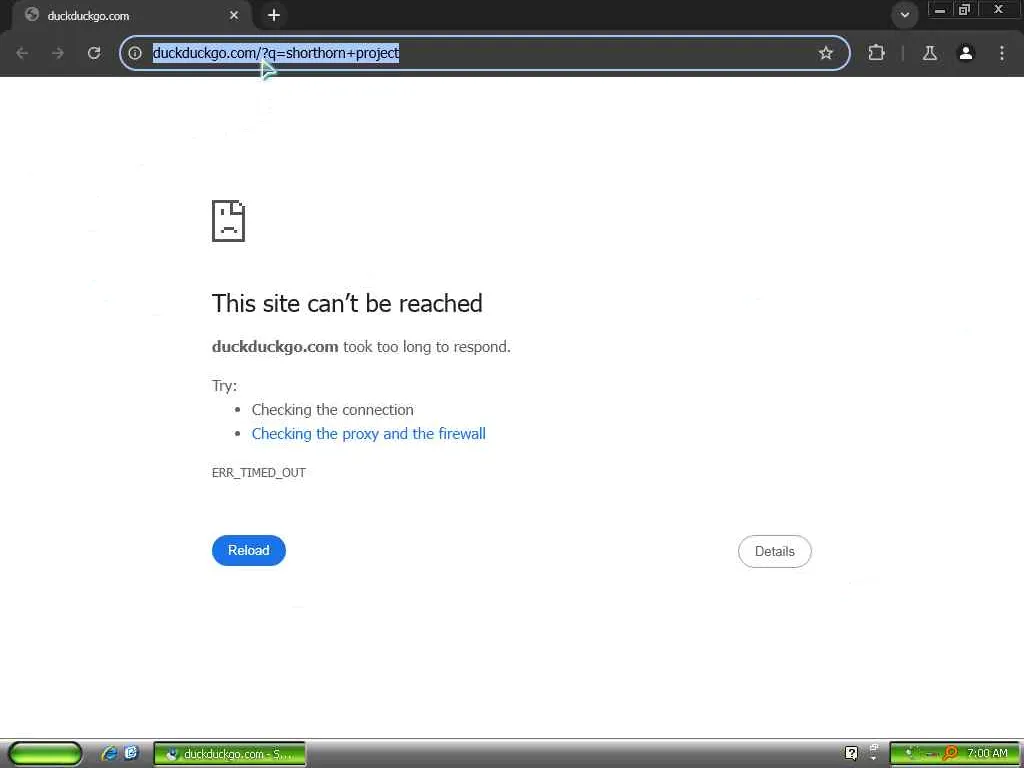Click the help question mark tray icon
This screenshot has width=1024, height=768.
(x=851, y=754)
